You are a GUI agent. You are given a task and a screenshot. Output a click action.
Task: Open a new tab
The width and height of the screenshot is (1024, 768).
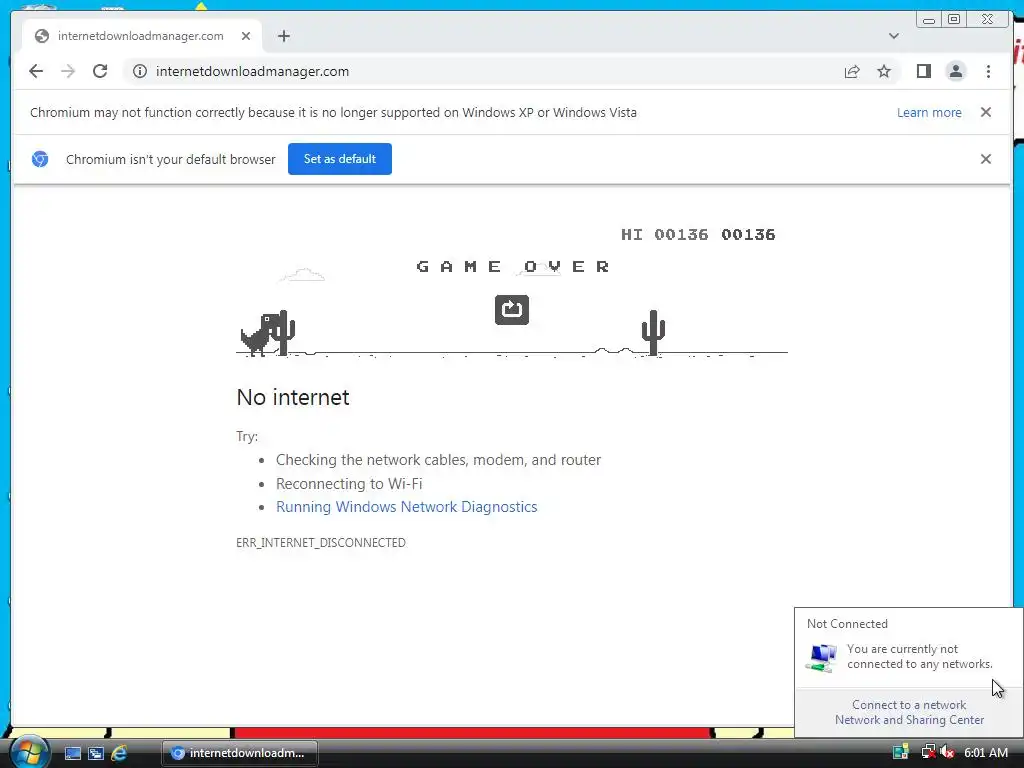[x=283, y=36]
